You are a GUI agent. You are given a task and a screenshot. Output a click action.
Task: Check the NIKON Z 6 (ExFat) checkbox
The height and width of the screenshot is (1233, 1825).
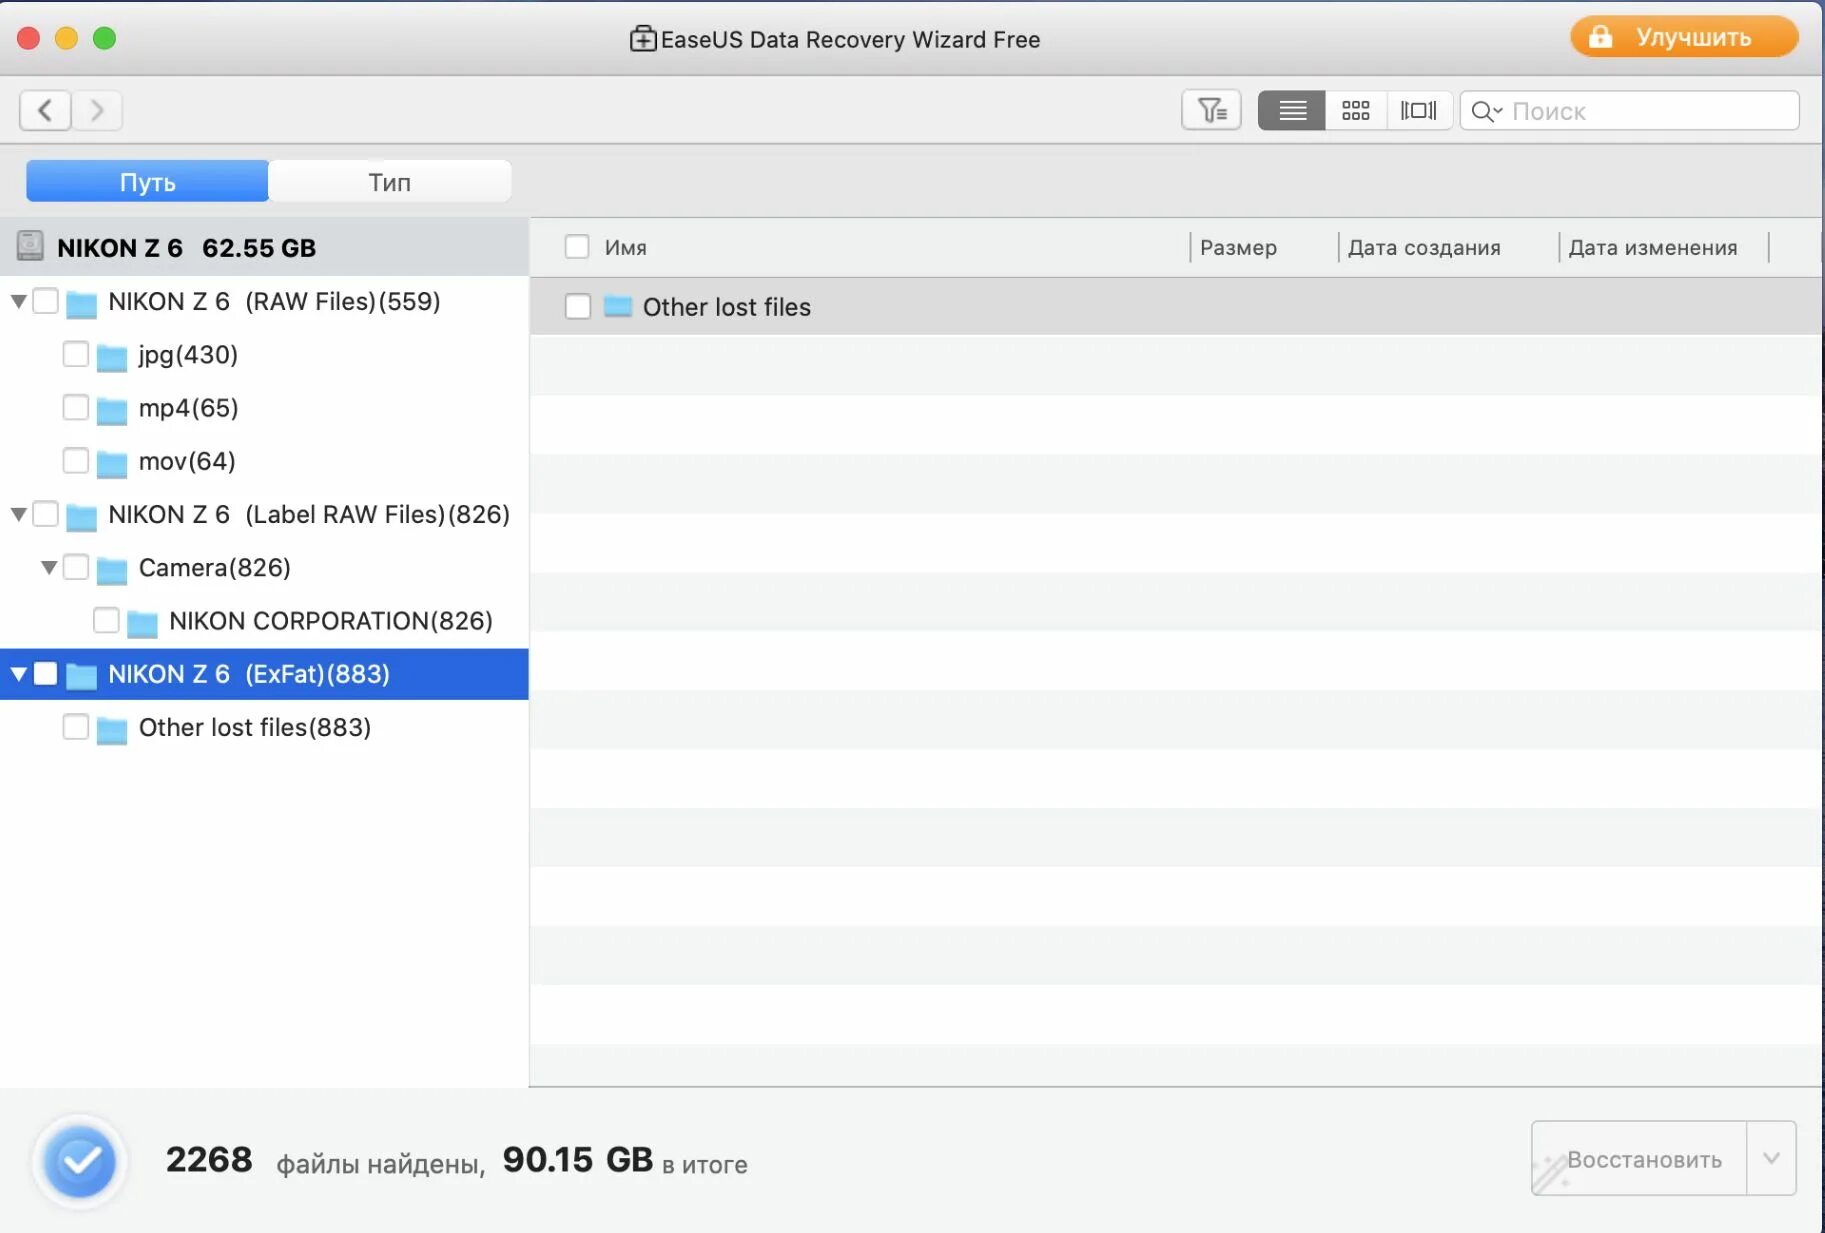[46, 673]
